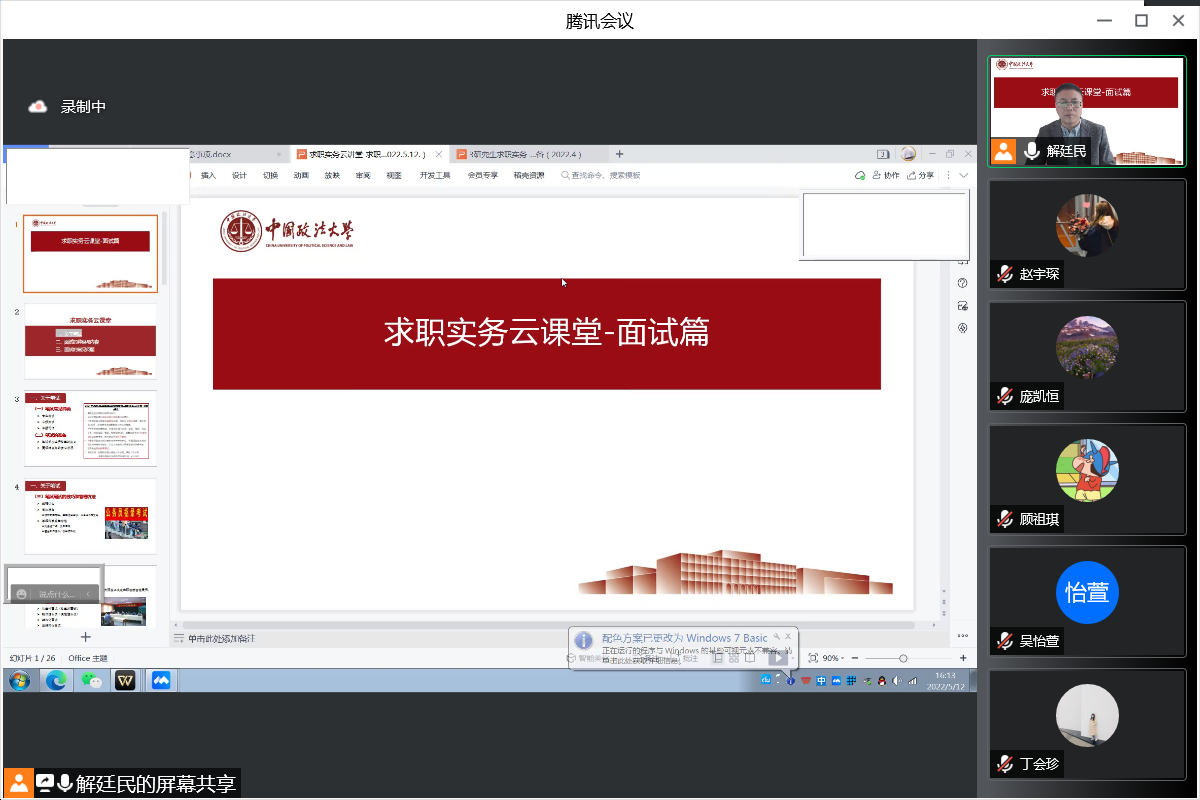Click the help question mark in side panel
This screenshot has width=1200, height=800.
(x=962, y=283)
